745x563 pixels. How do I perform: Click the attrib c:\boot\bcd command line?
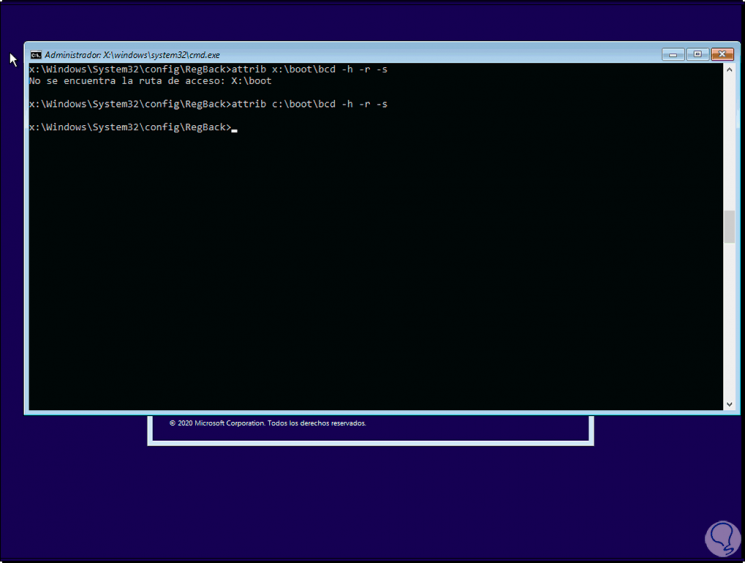tap(208, 104)
